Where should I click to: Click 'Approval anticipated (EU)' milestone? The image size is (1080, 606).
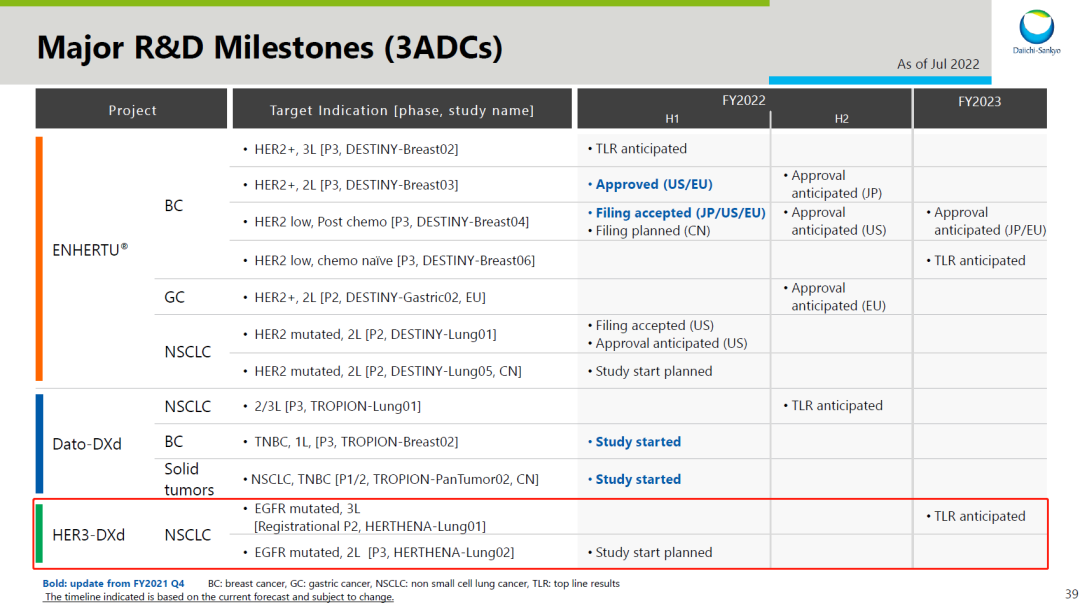[838, 297]
